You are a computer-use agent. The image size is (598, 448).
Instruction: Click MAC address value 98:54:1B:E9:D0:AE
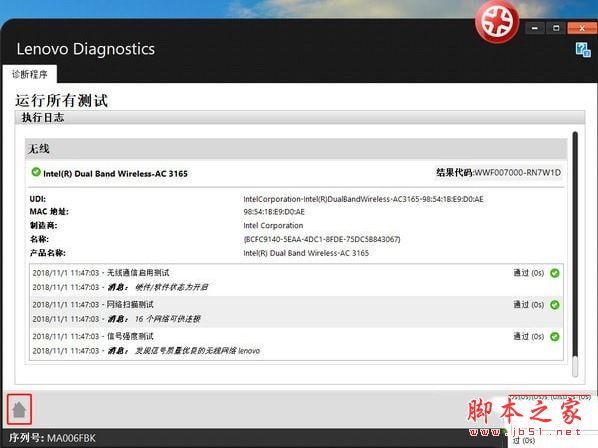point(274,212)
